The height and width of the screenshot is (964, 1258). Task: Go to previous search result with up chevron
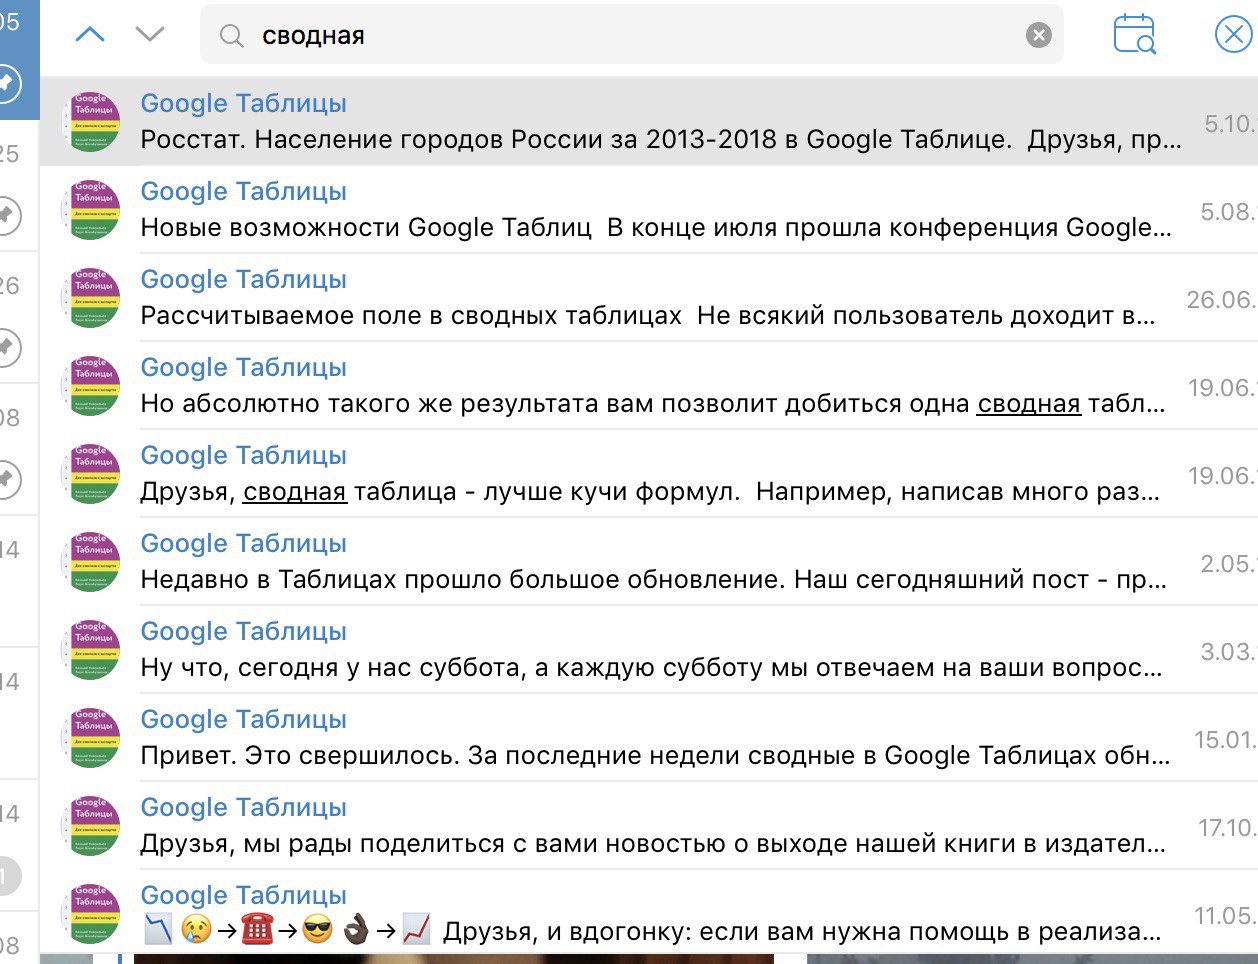click(90, 35)
